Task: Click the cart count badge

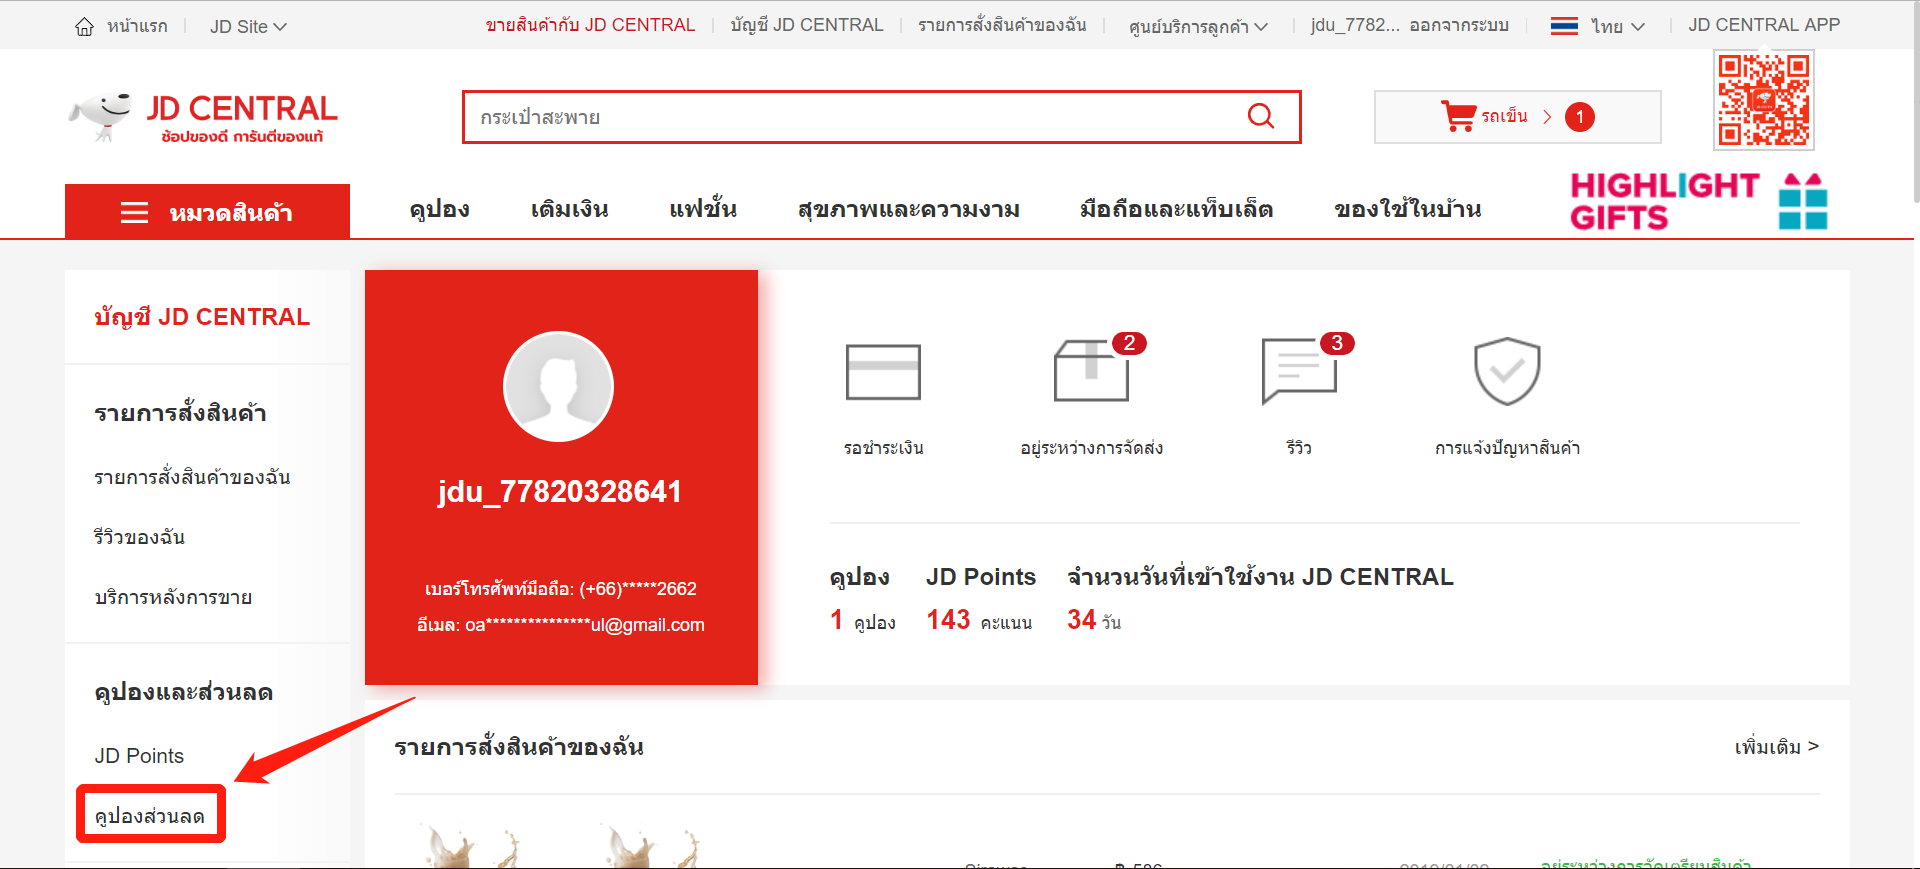Action: click(x=1580, y=117)
